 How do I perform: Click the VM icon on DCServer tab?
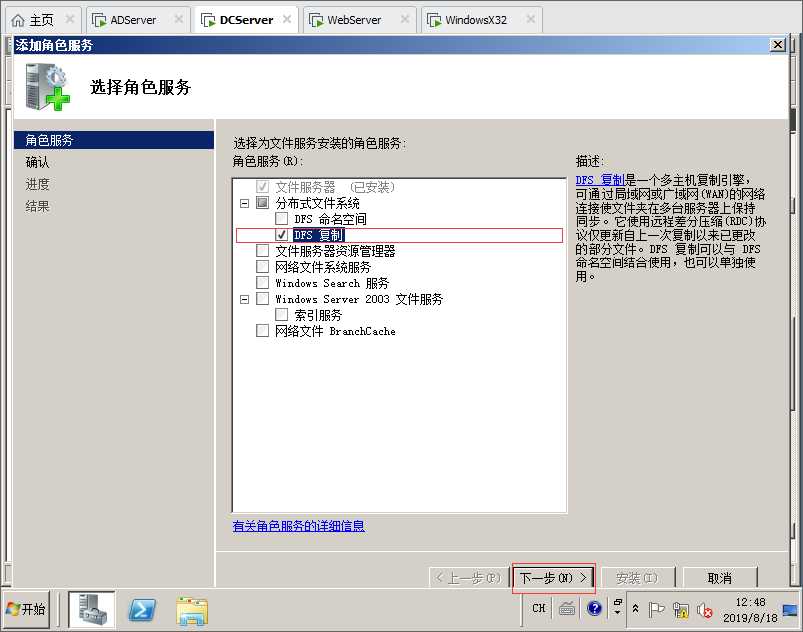pyautogui.click(x=208, y=20)
